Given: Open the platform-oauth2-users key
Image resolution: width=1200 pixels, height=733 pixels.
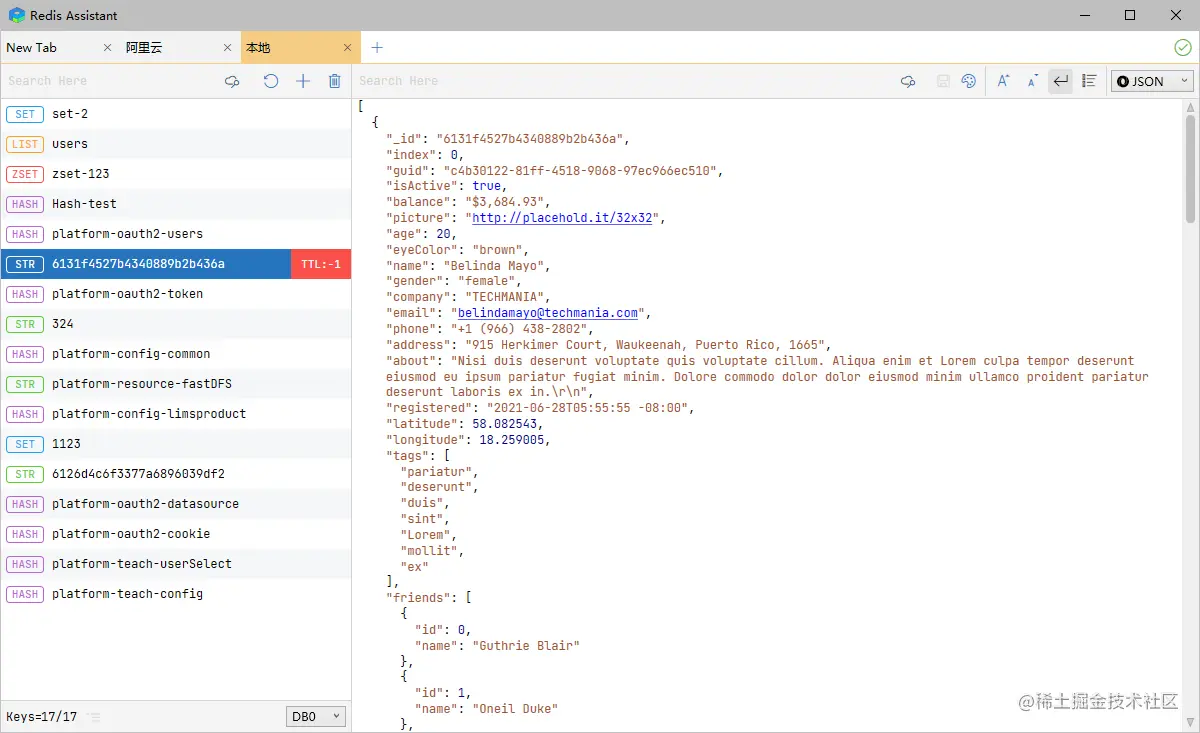Looking at the screenshot, I should point(175,234).
